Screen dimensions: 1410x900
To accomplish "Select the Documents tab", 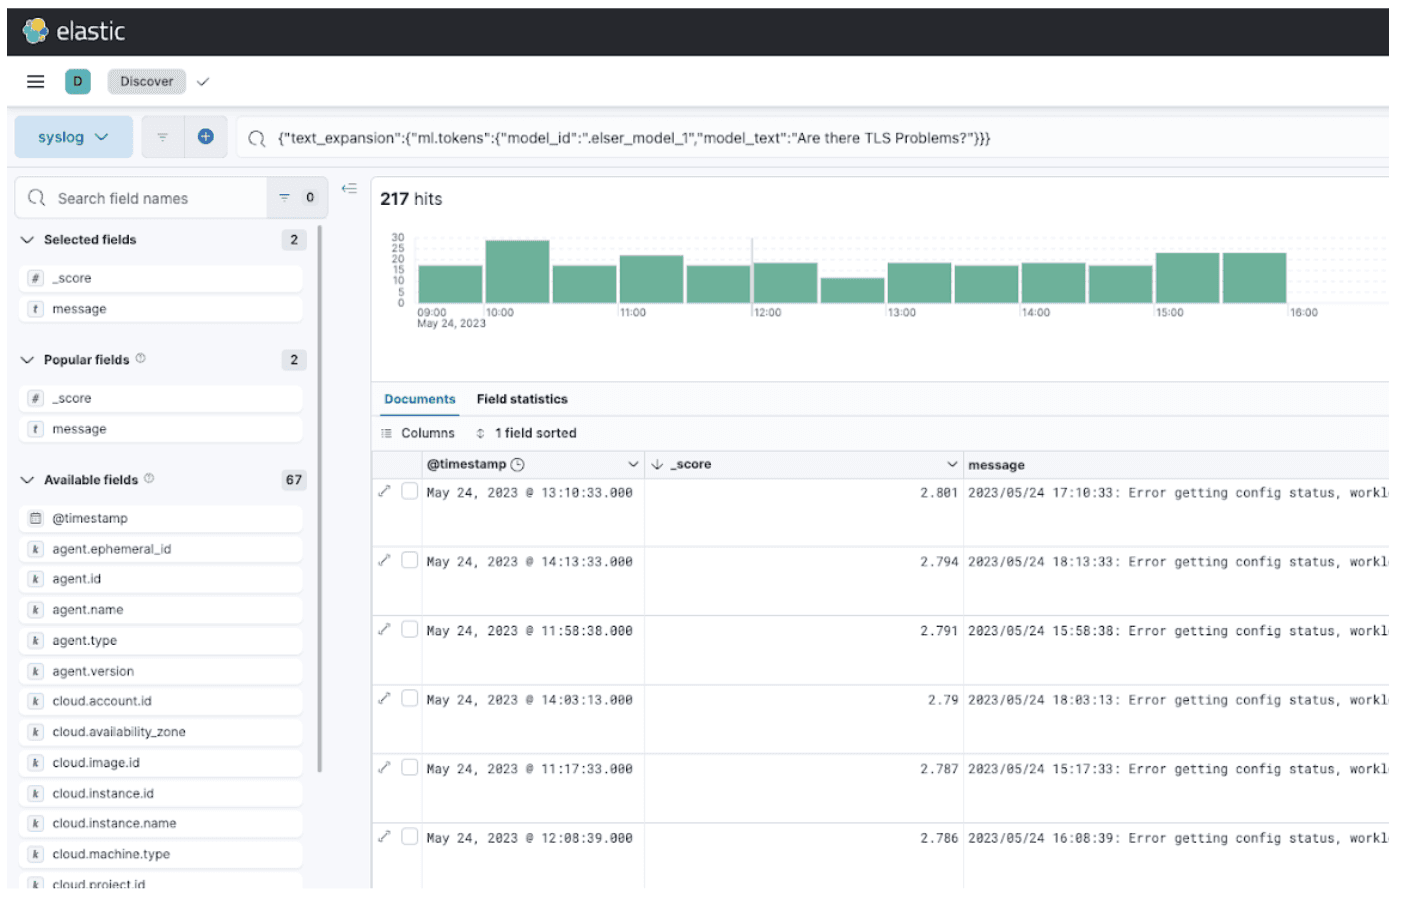I will click(x=419, y=399).
